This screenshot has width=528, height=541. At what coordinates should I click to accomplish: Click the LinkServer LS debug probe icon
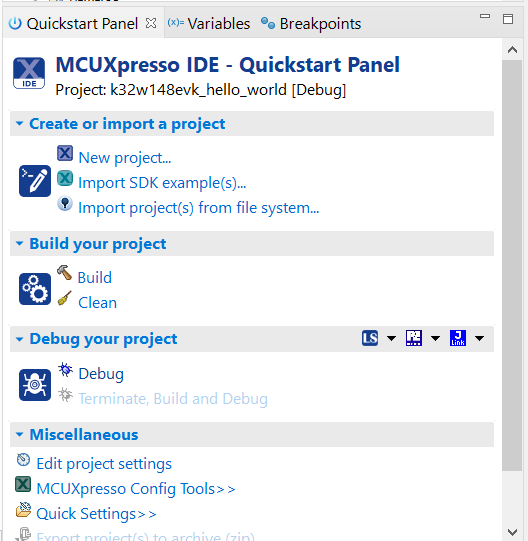point(370,338)
